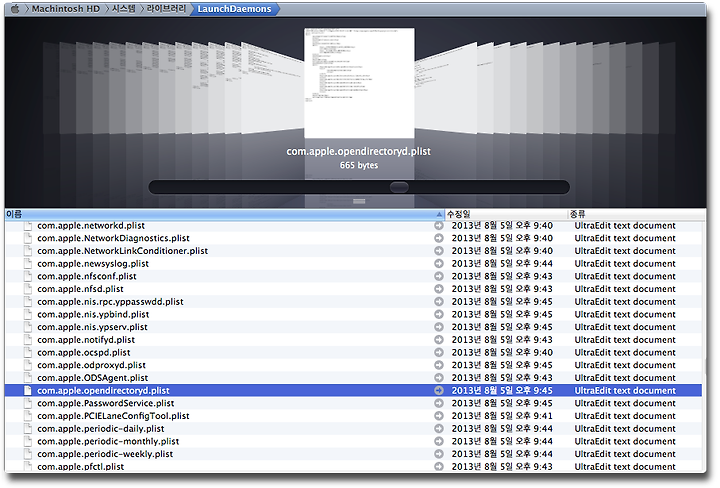Click the arrow icon beside com.apple.ODSAgent.plist
This screenshot has height=488, width=720.
point(439,378)
